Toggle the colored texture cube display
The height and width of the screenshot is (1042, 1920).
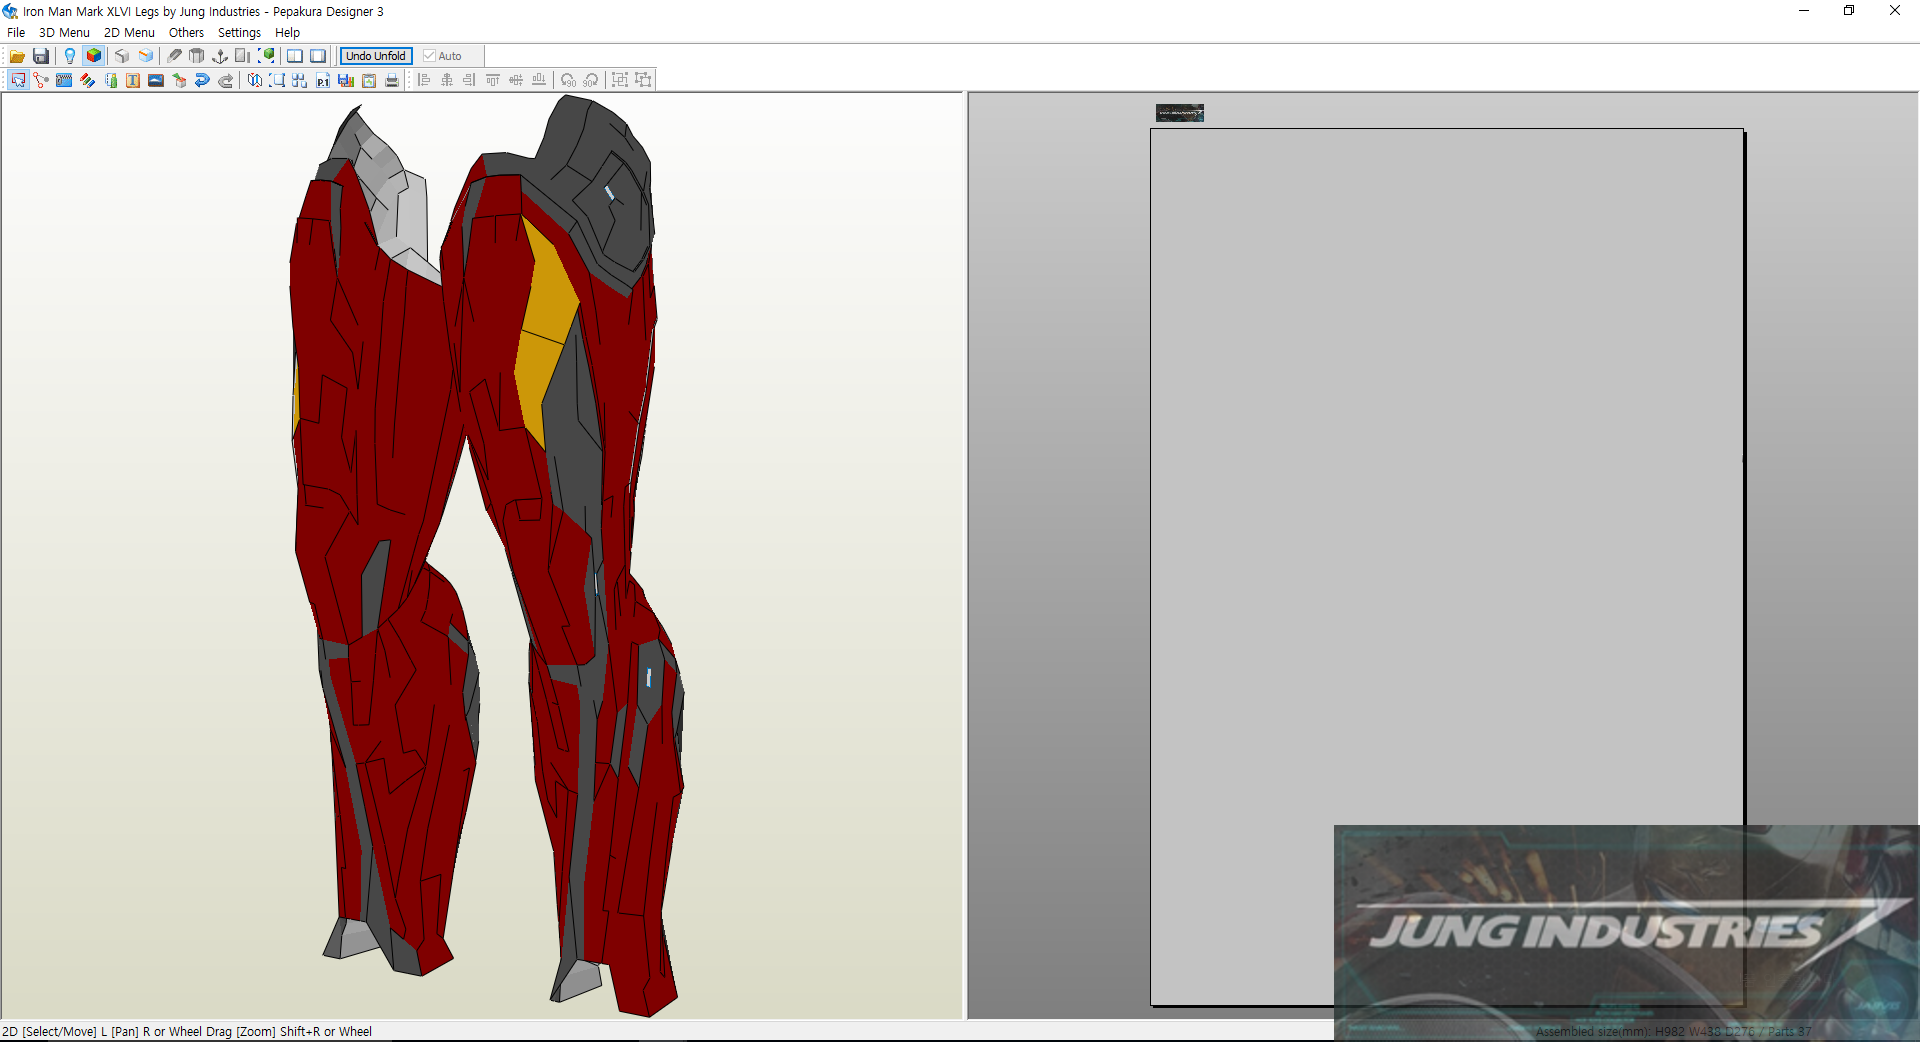click(94, 56)
